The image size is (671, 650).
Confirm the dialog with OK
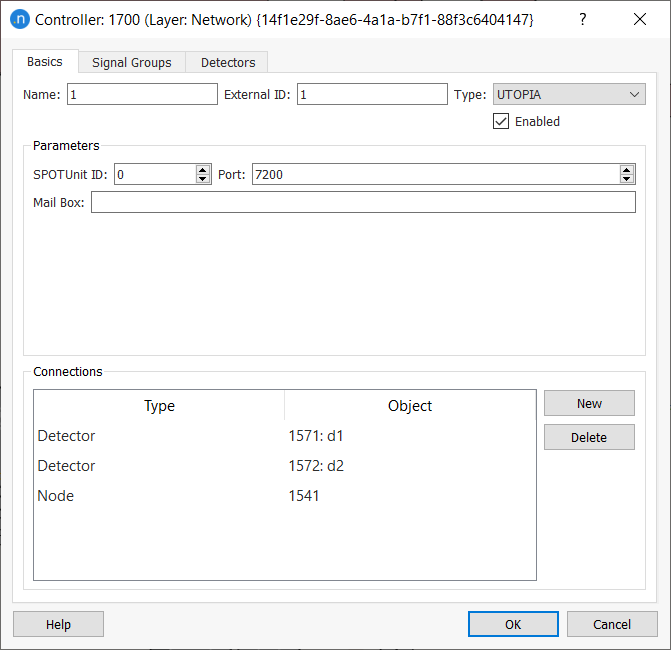(512, 624)
